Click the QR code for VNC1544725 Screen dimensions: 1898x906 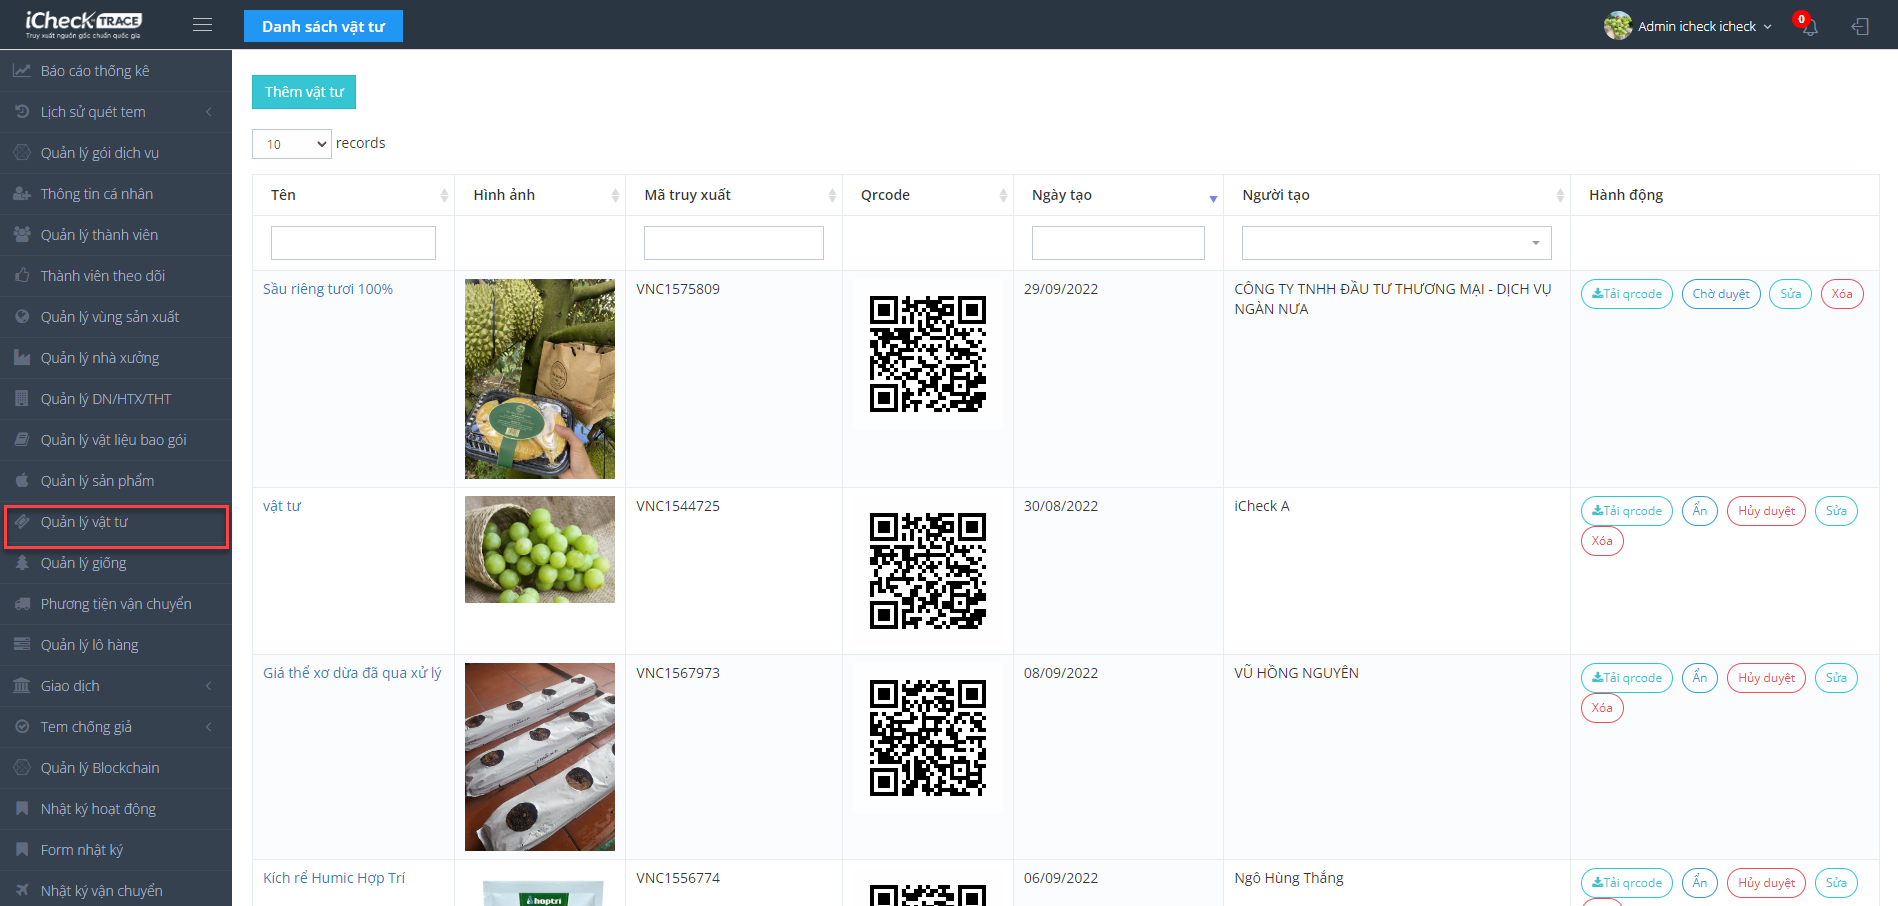pyautogui.click(x=928, y=571)
